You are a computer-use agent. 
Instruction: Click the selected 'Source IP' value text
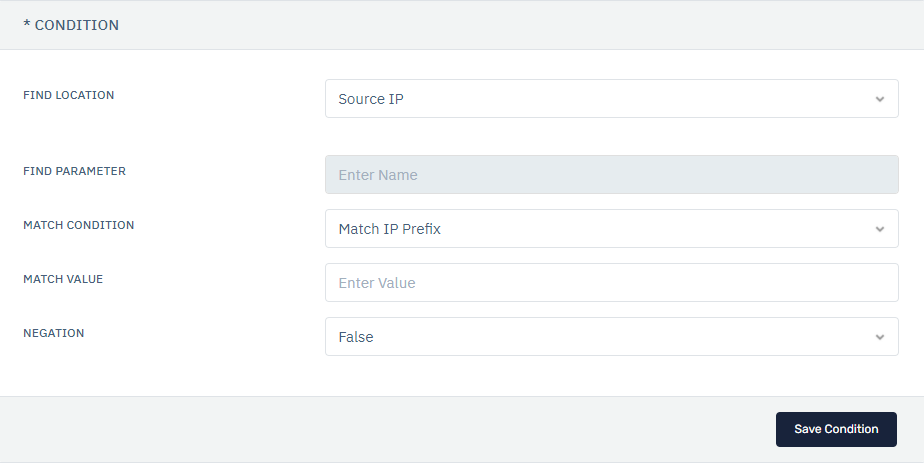click(371, 99)
